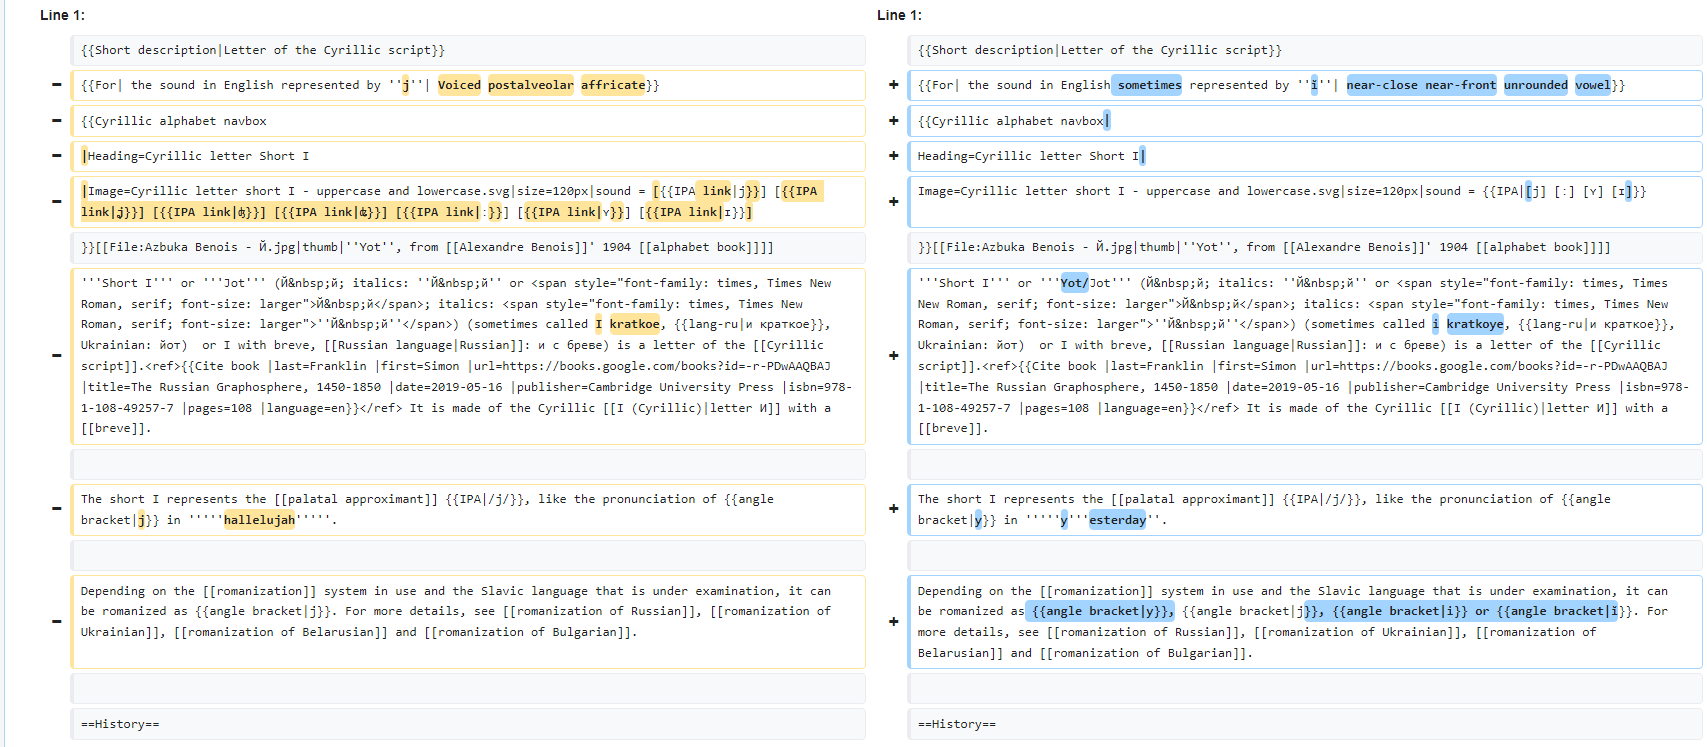Click '[[romanization of Bulgarian]]' in new revision paragraph
This screenshot has width=1707, height=747.
[x=1142, y=653]
